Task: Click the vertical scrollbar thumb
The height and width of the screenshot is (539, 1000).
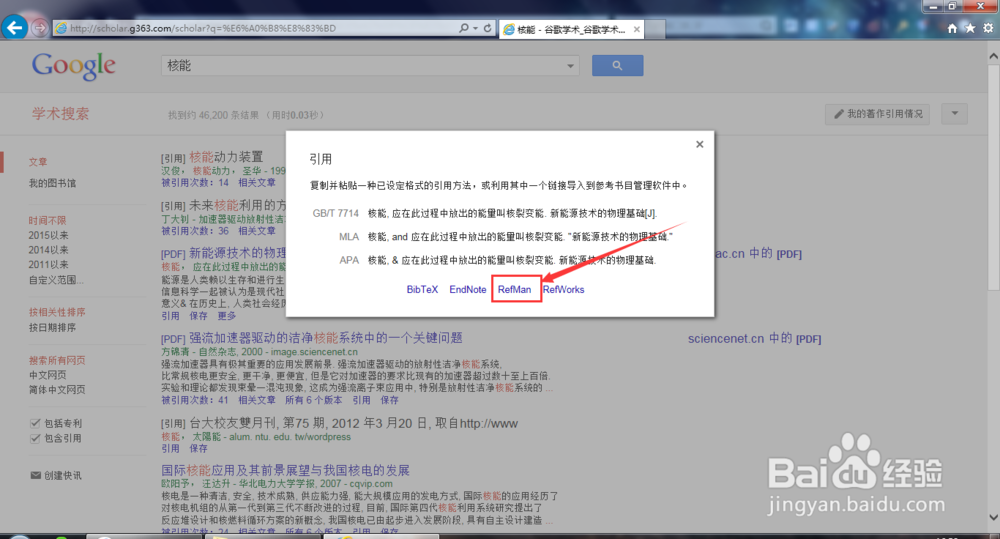Action: [x=993, y=175]
